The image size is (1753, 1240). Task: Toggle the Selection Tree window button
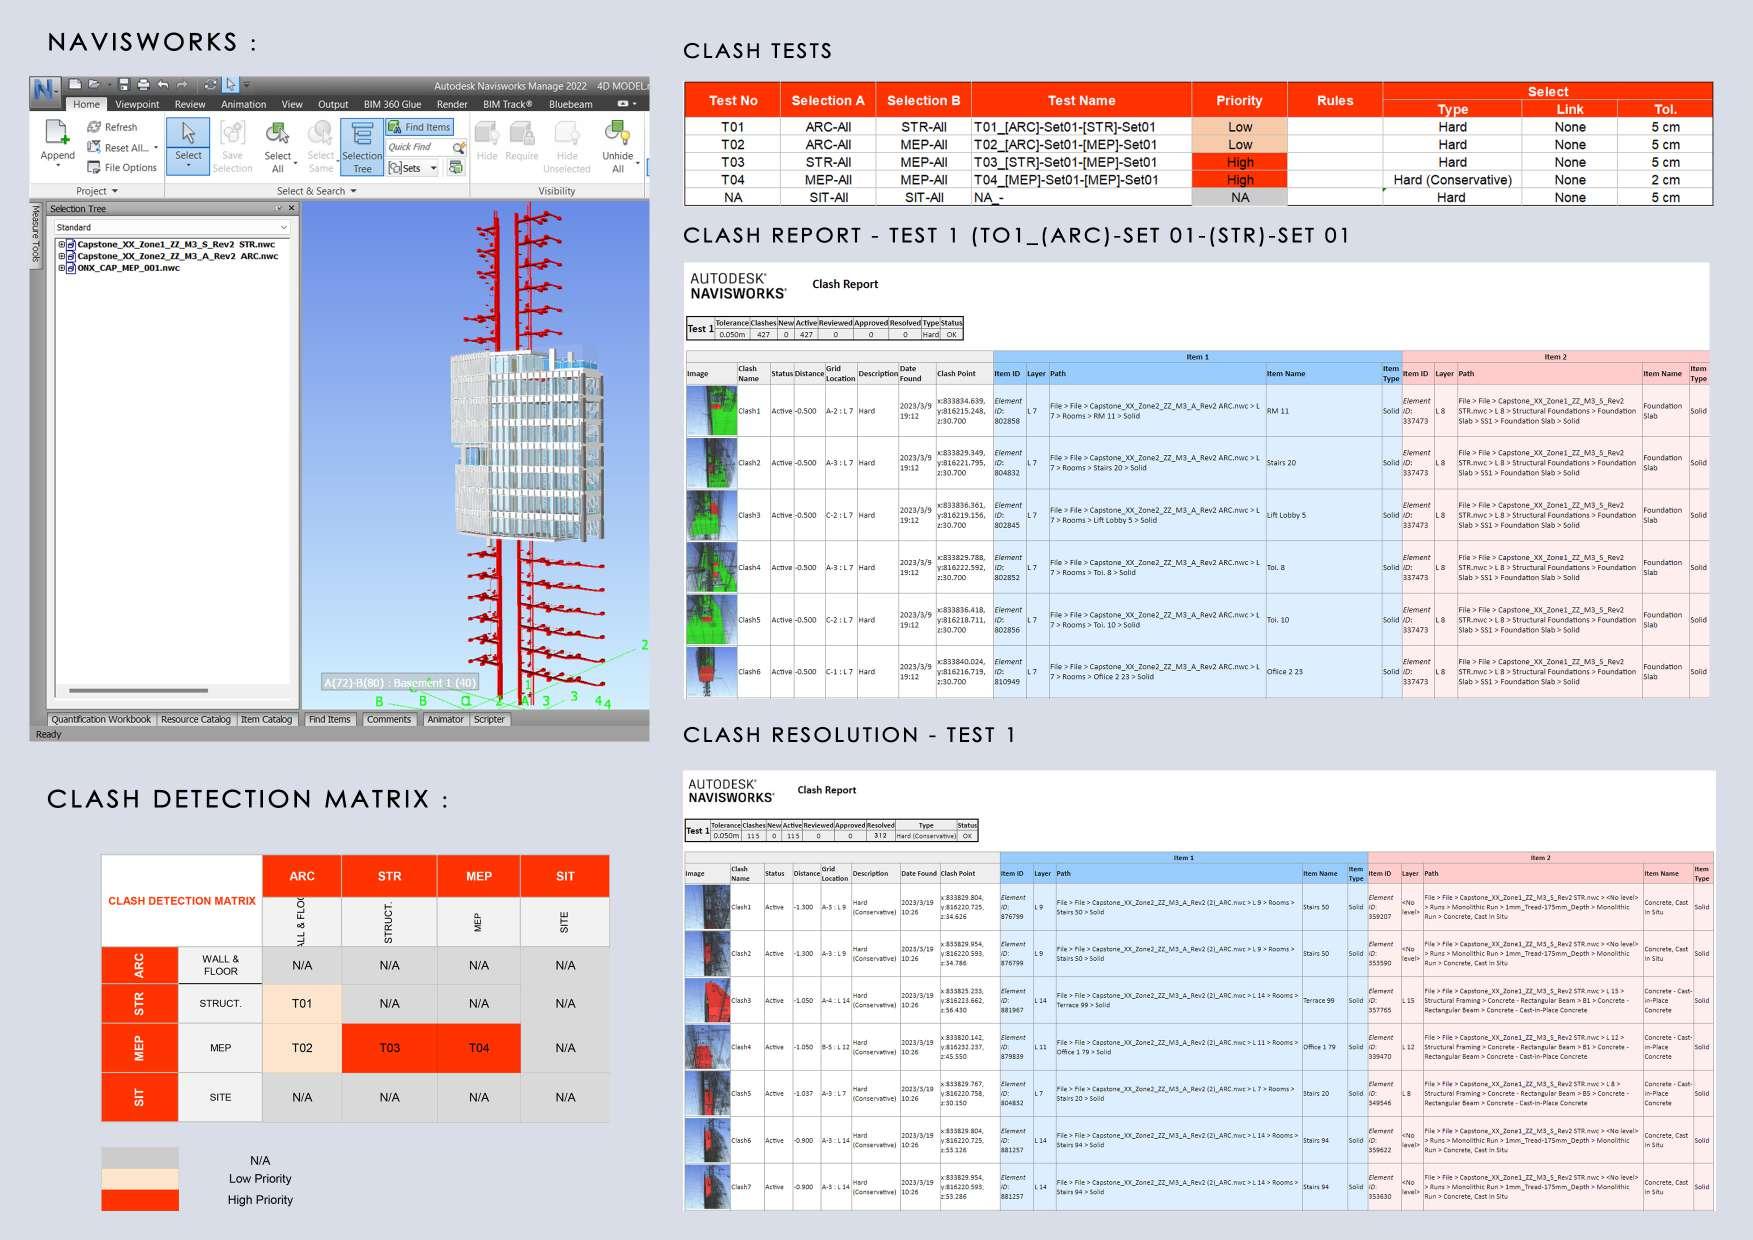pos(362,147)
